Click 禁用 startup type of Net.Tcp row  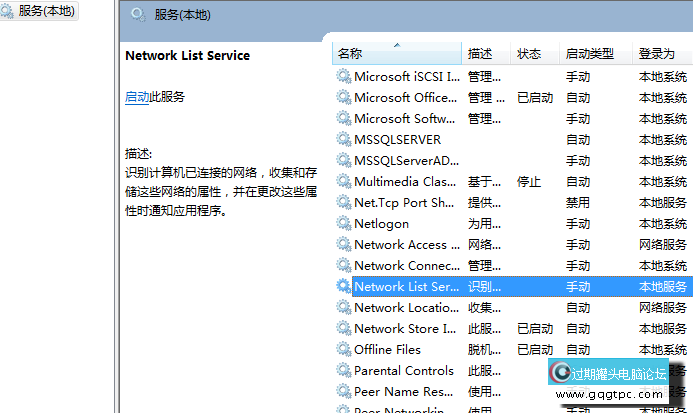pos(578,203)
